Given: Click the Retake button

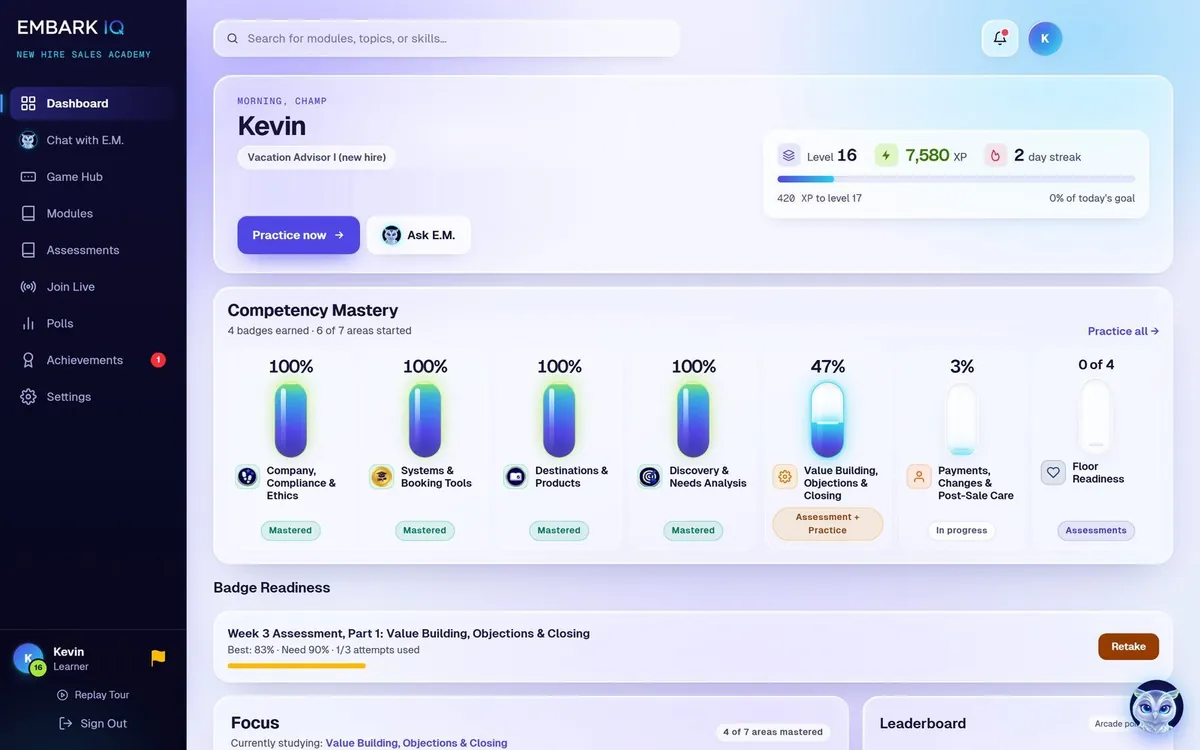Looking at the screenshot, I should tap(1128, 646).
